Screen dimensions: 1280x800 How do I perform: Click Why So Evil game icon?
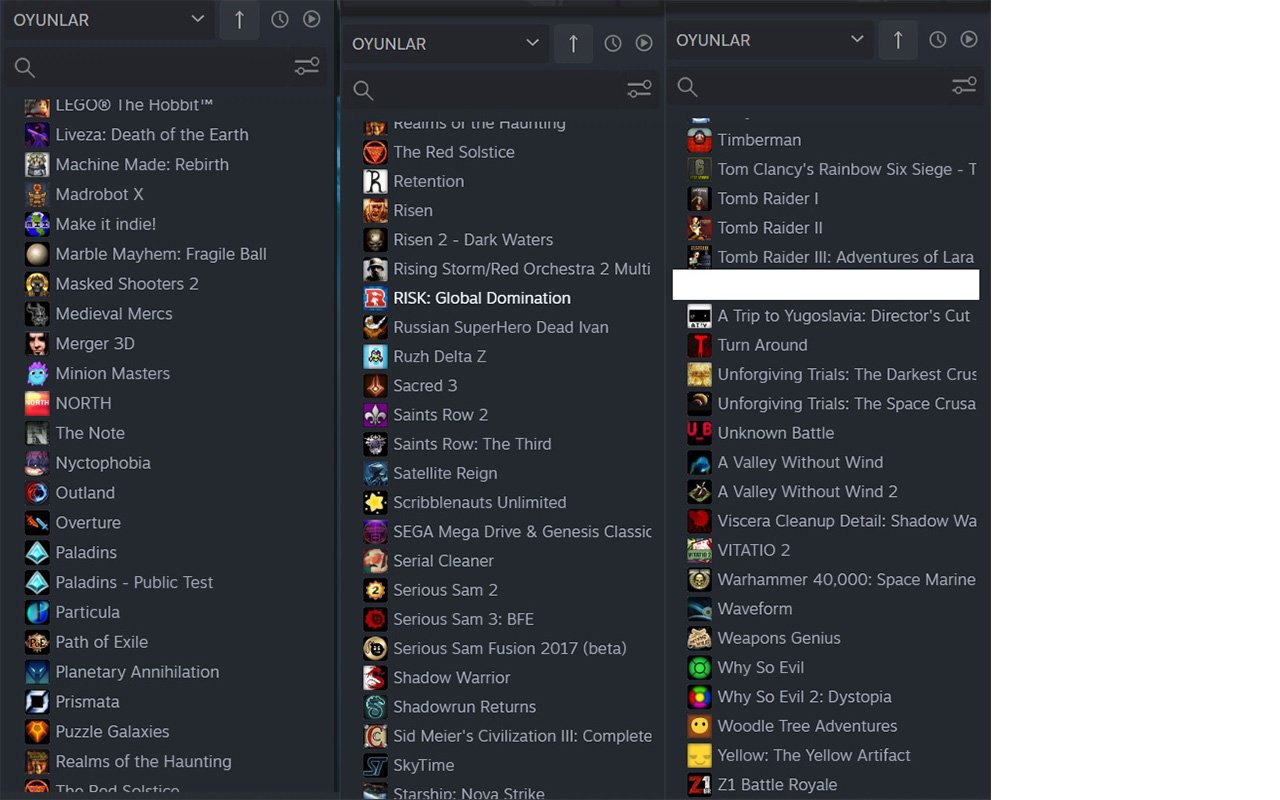[700, 667]
